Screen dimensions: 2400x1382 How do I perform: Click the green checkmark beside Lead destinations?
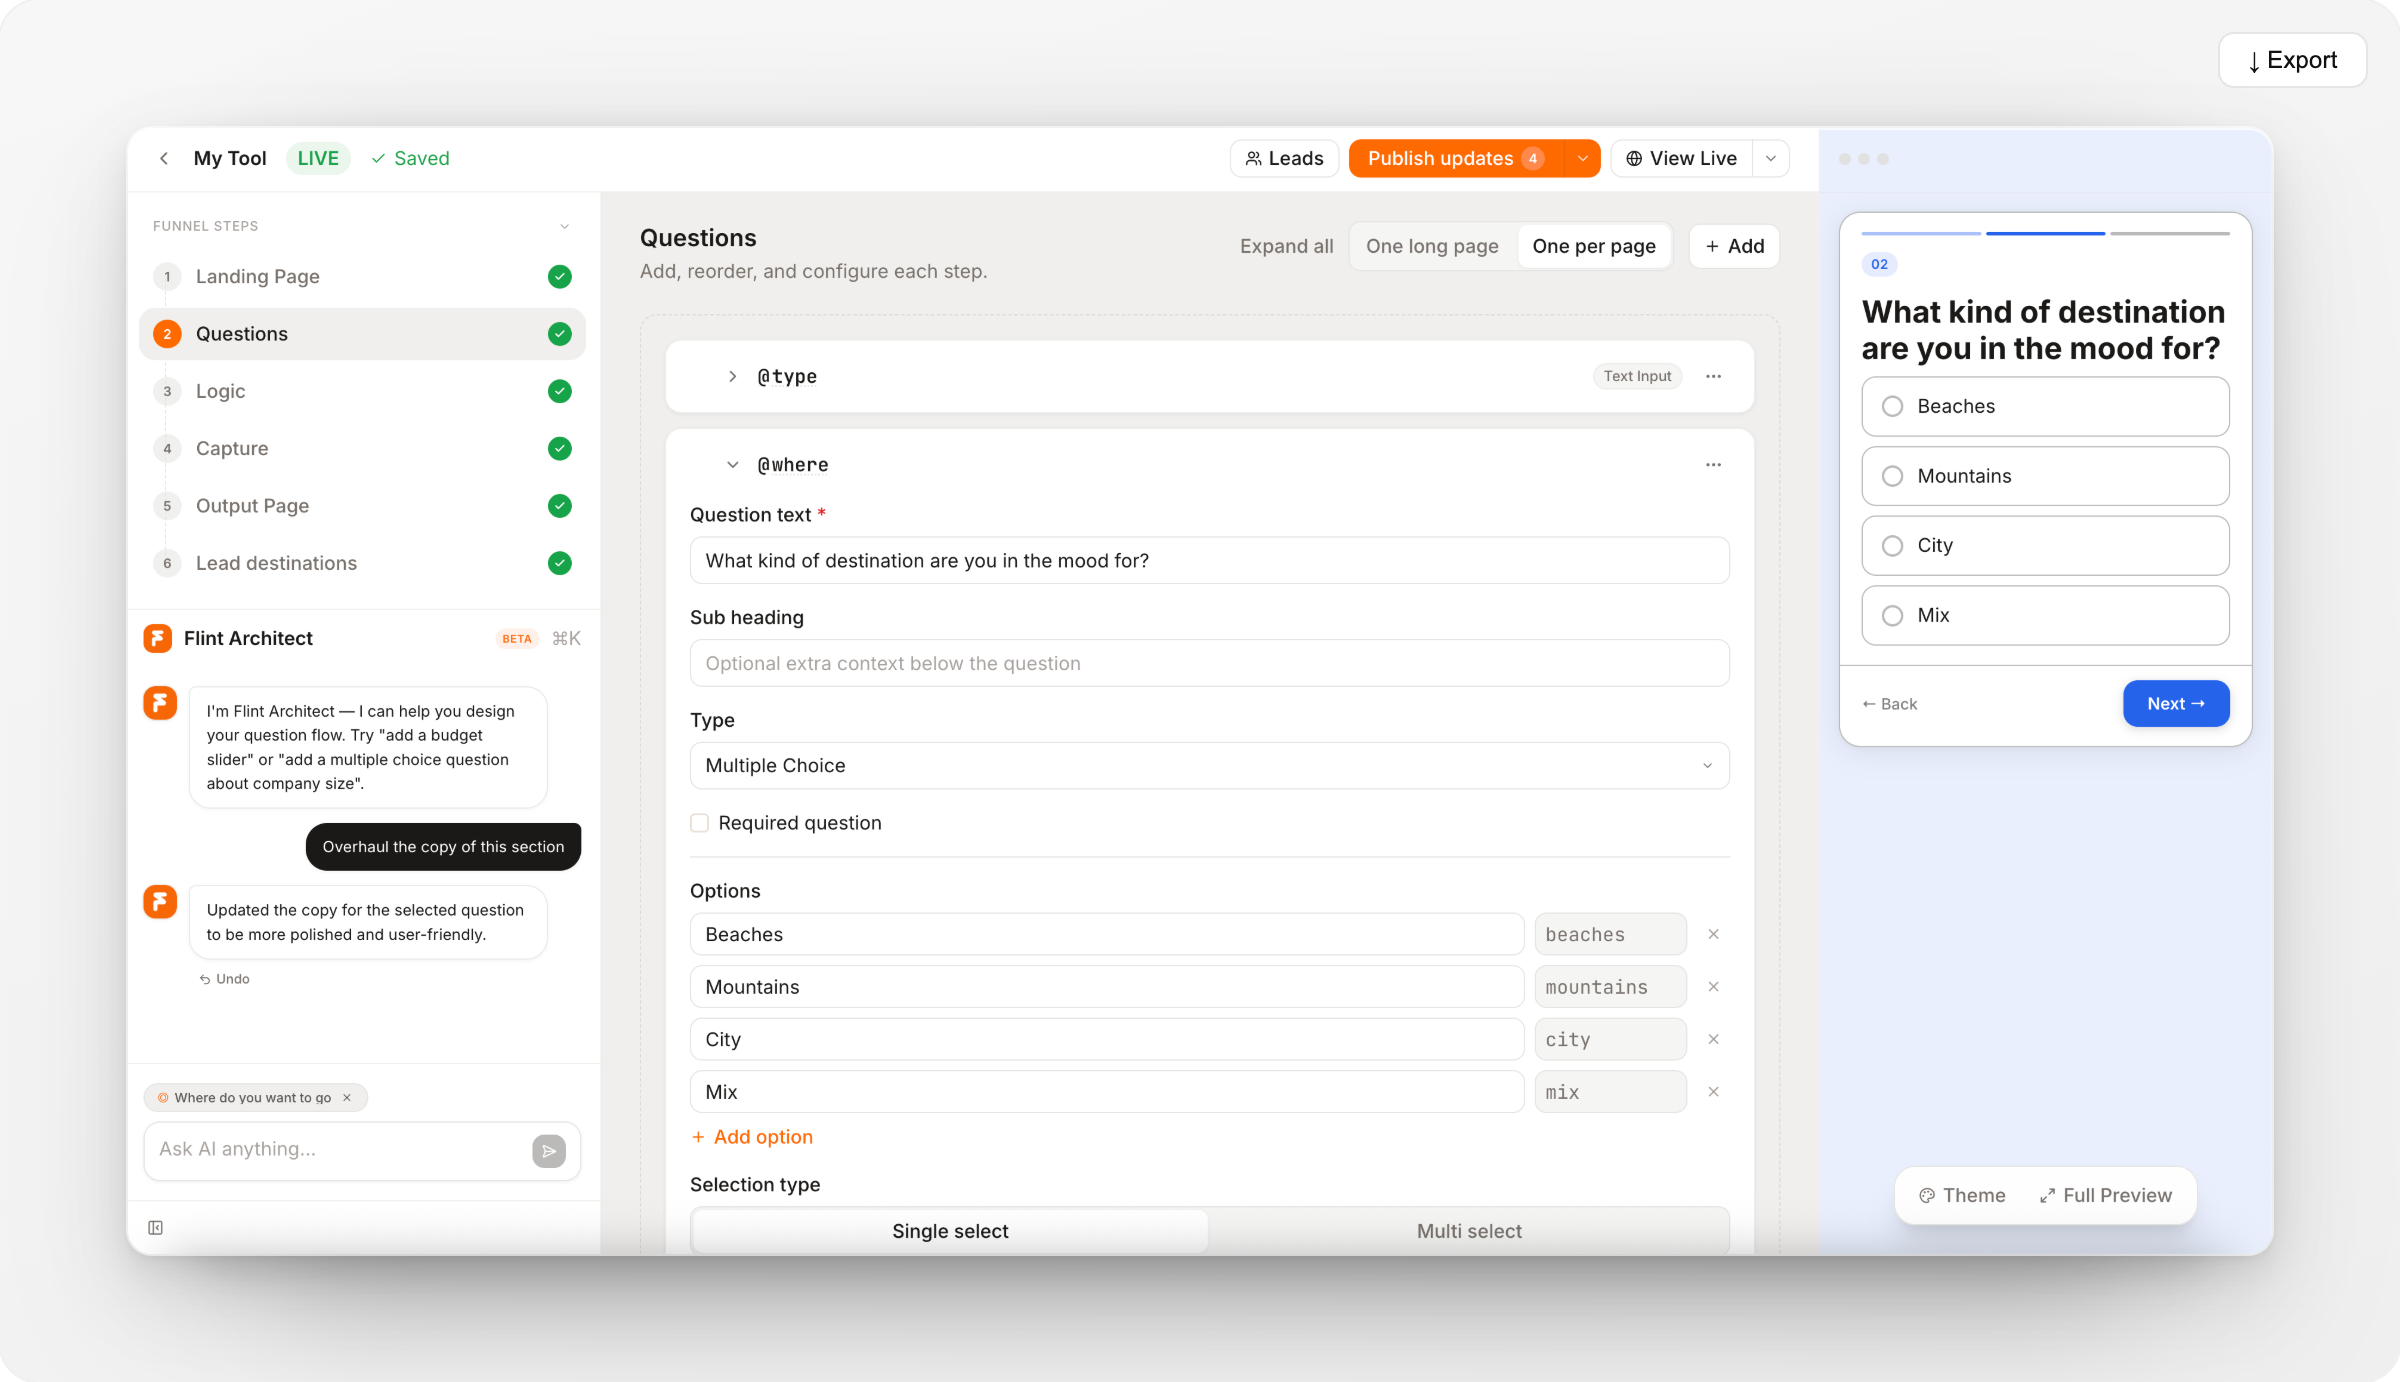(560, 563)
